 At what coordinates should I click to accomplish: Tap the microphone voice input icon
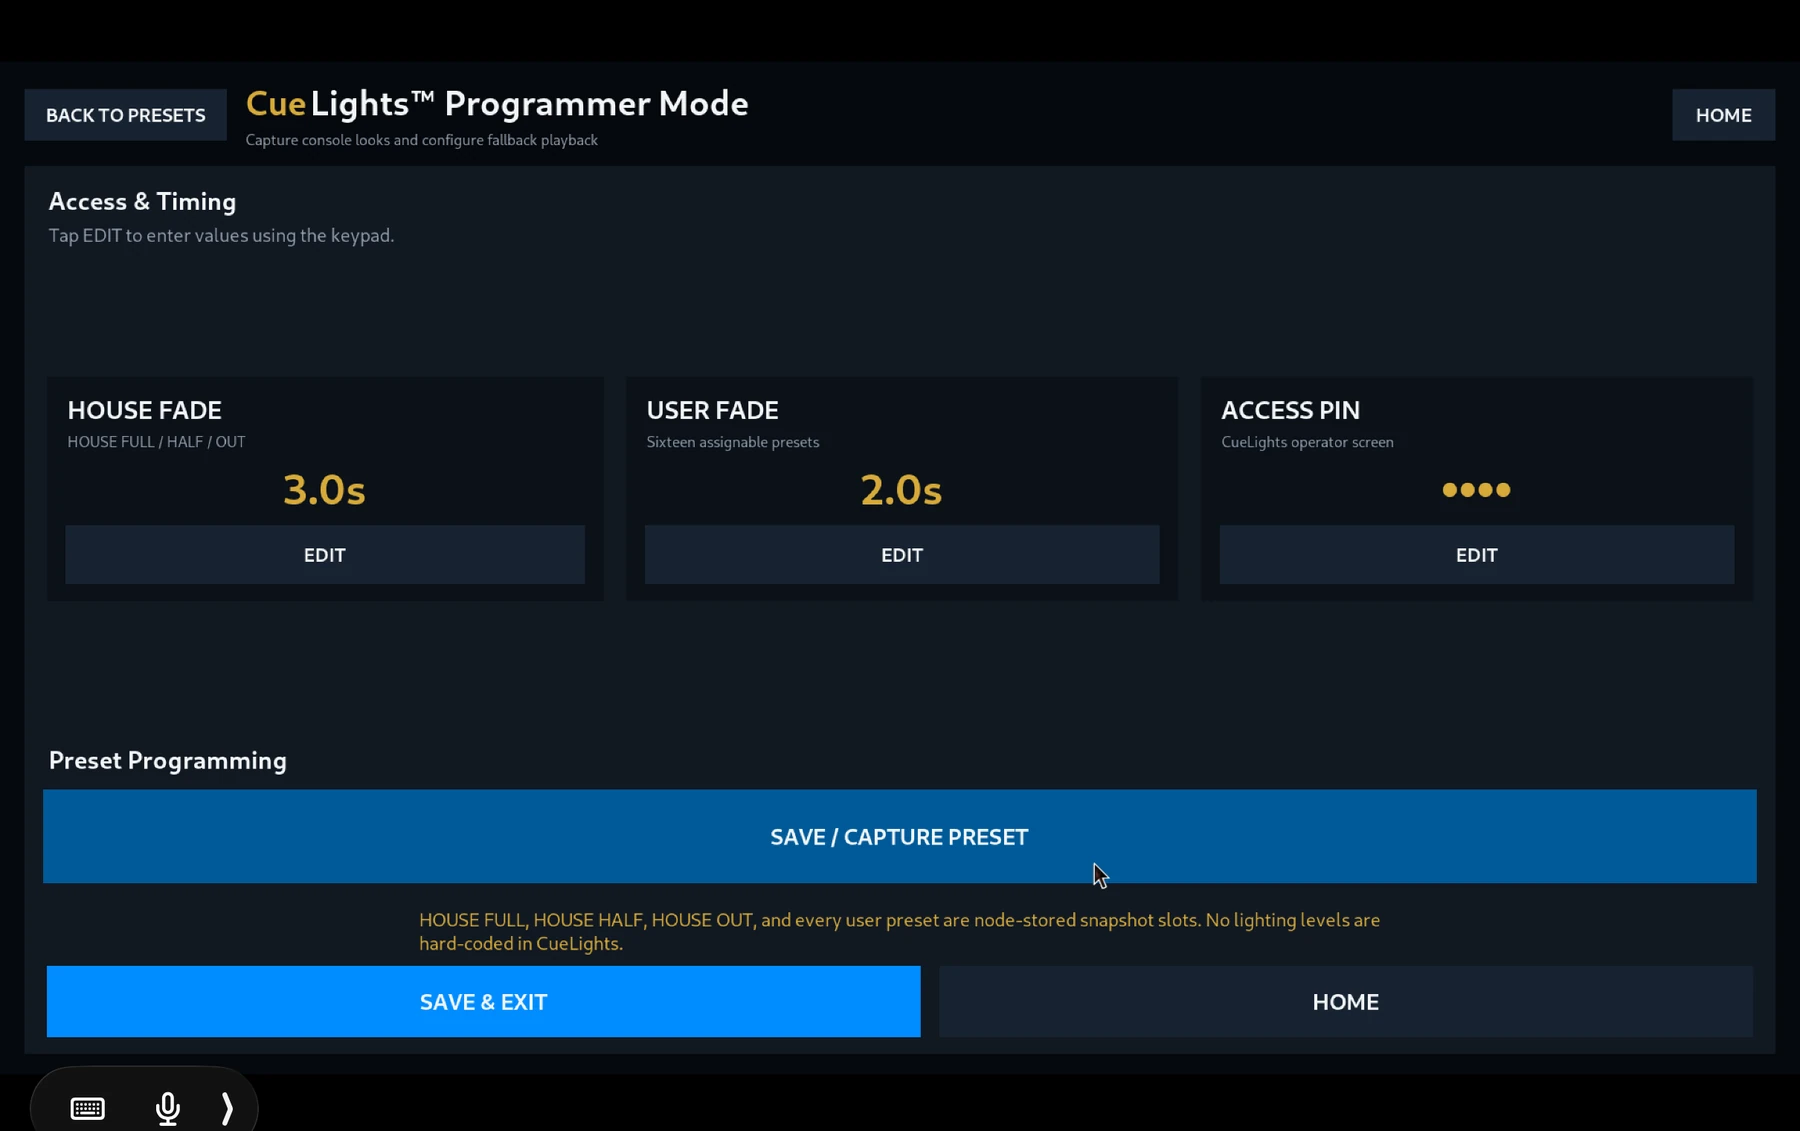pos(168,1108)
